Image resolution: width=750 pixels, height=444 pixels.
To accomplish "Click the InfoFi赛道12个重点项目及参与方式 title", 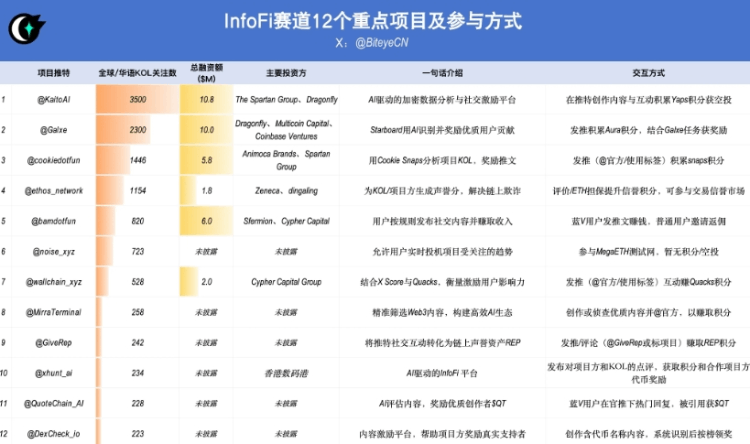I will [373, 21].
